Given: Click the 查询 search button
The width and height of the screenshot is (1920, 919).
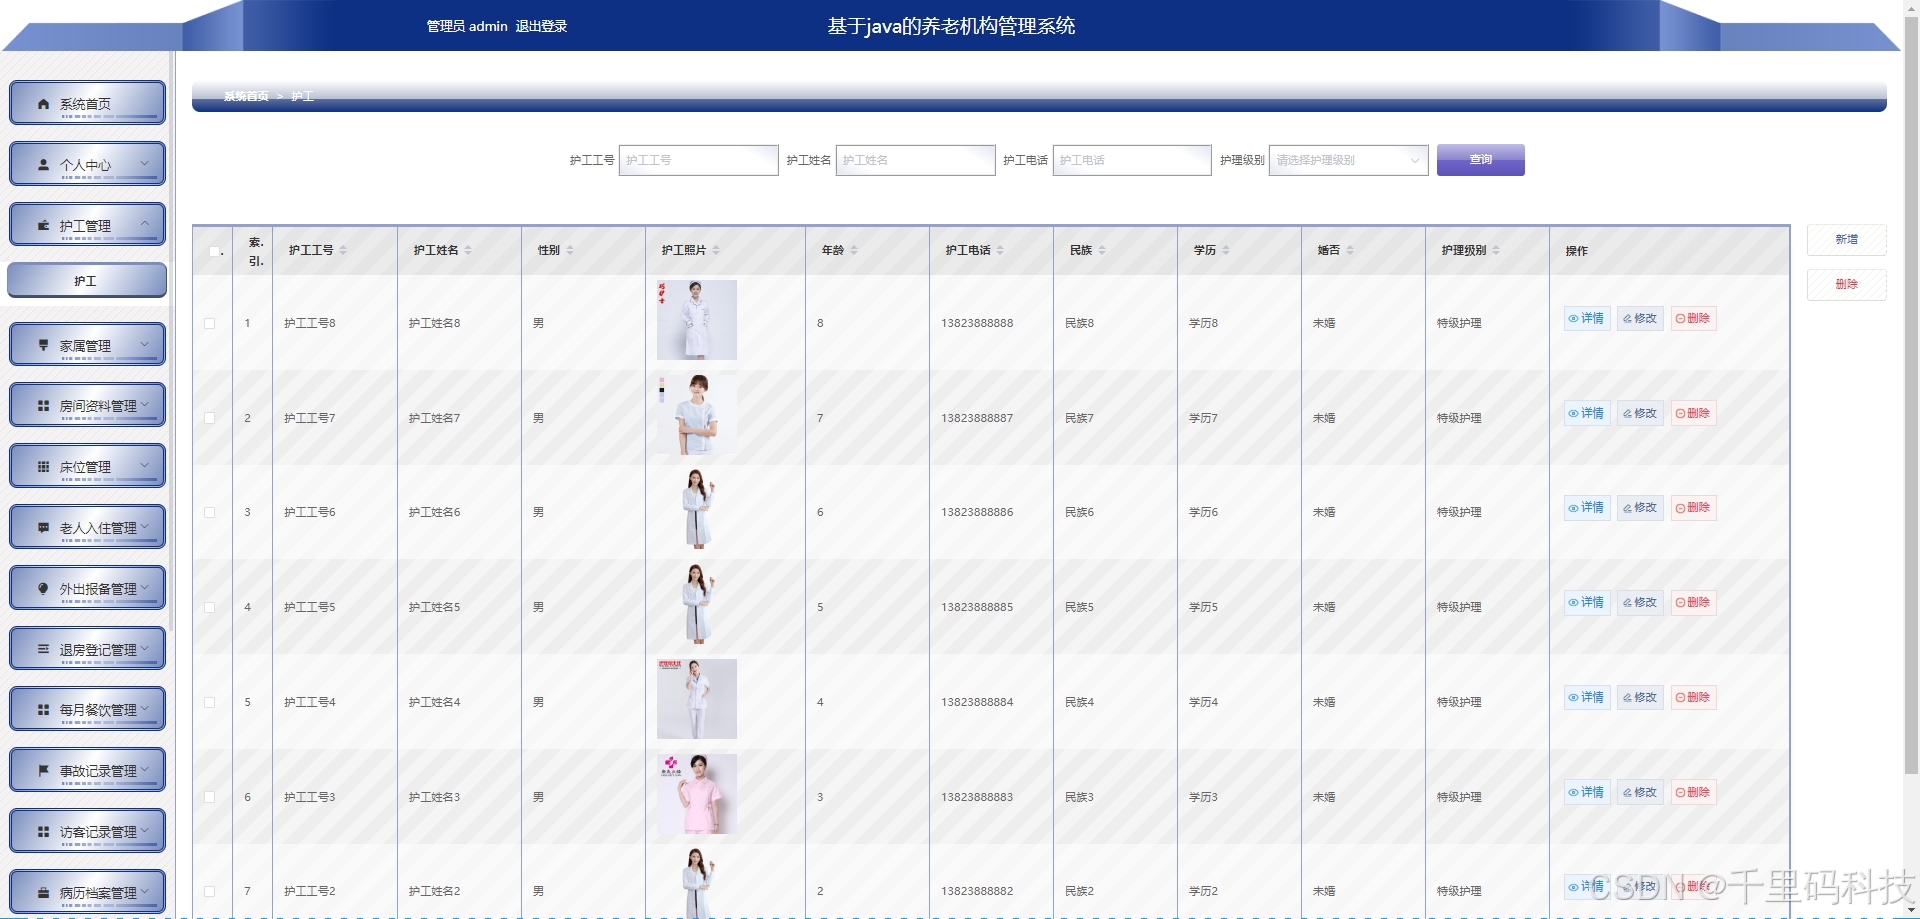Looking at the screenshot, I should click(1480, 160).
